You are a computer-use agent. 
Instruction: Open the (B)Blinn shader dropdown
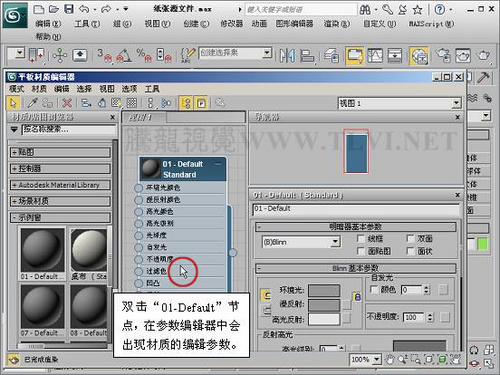pos(336,242)
